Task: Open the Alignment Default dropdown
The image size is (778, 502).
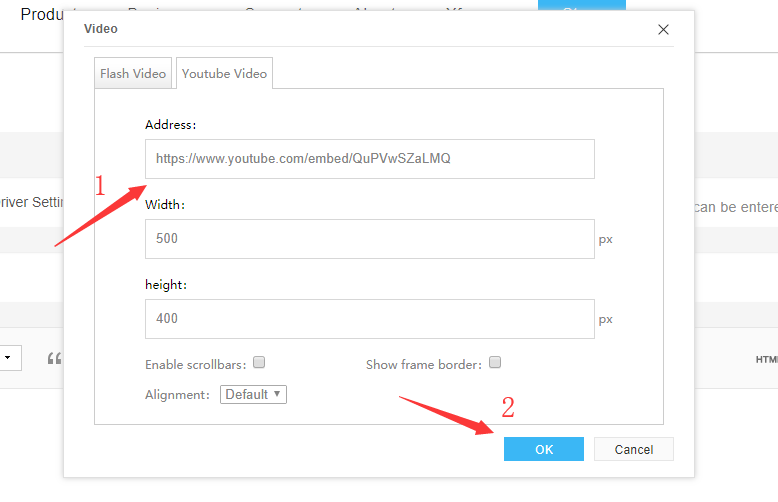Action: click(253, 394)
